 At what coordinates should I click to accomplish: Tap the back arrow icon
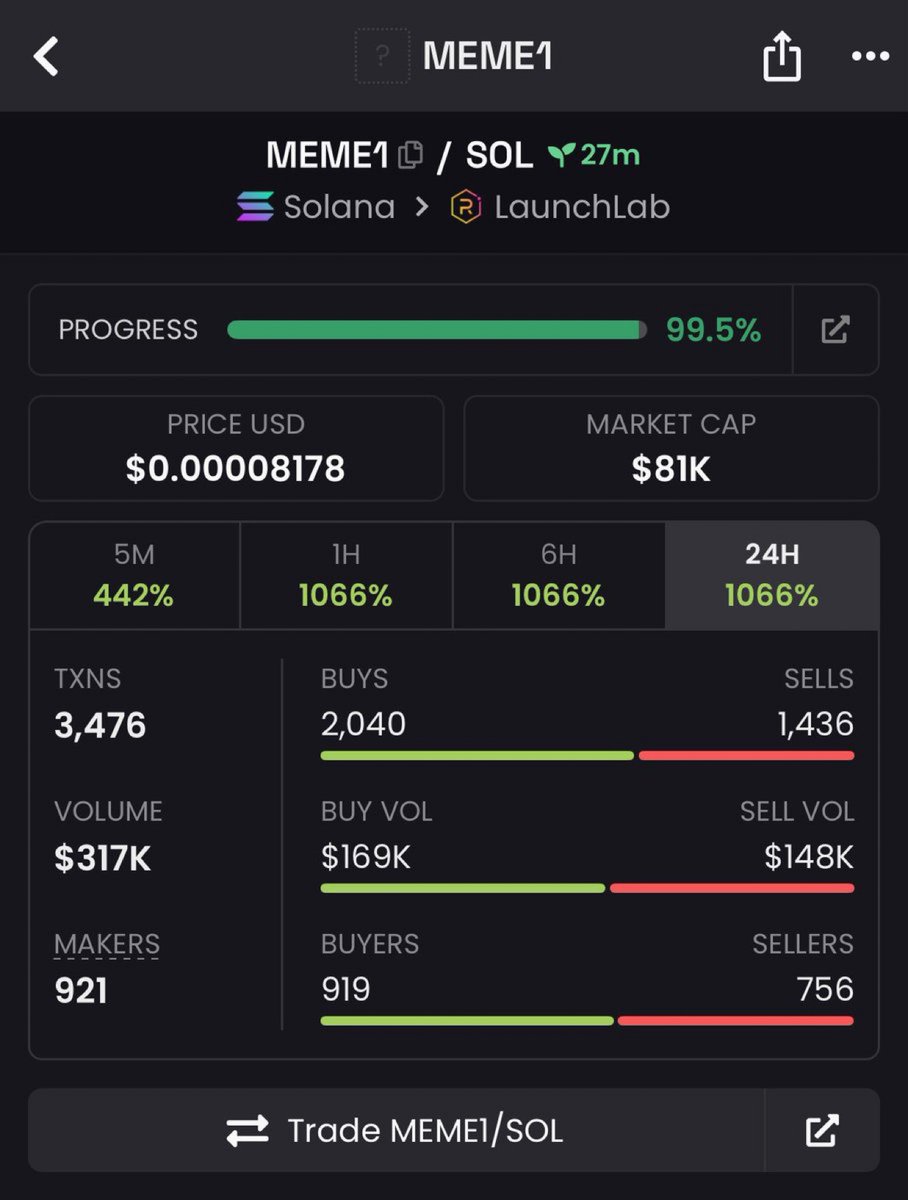click(x=47, y=56)
